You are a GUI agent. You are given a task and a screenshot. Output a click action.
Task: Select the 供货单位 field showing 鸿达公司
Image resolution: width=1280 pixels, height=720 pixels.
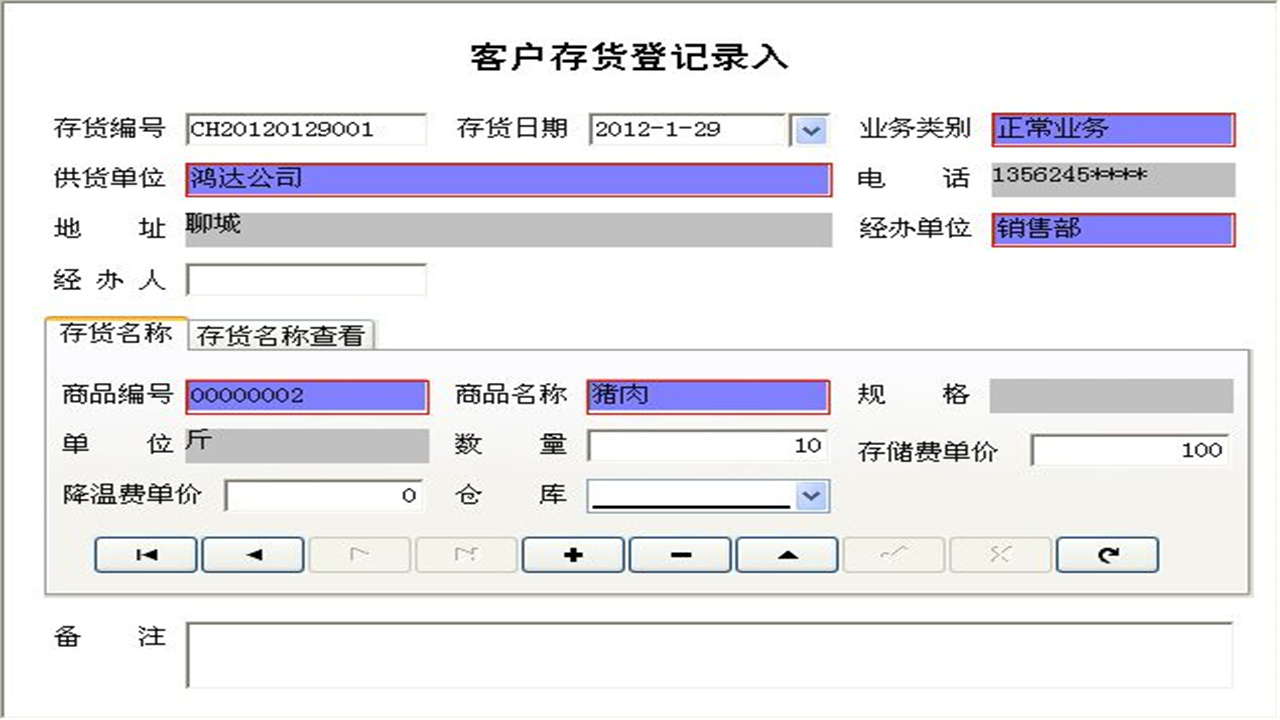(508, 180)
